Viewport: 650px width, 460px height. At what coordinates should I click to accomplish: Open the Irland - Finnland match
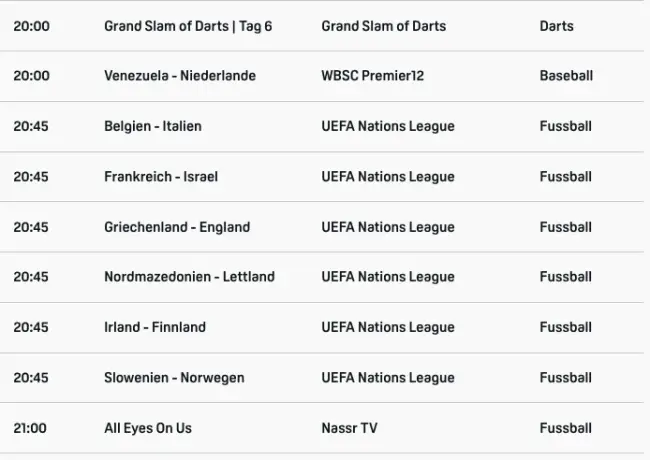tap(155, 327)
